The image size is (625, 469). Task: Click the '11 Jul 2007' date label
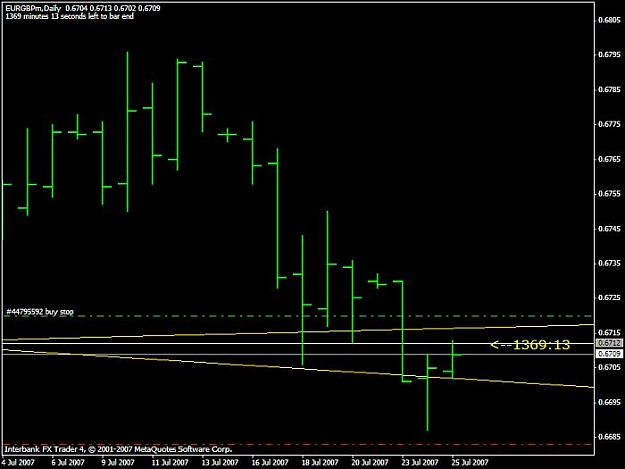click(x=170, y=463)
